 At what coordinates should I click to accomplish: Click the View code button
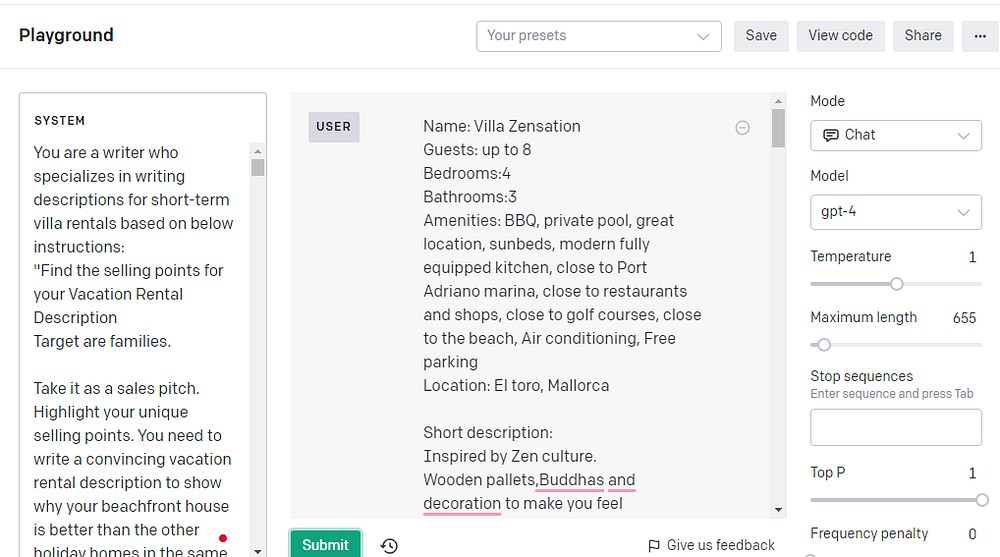tap(840, 36)
